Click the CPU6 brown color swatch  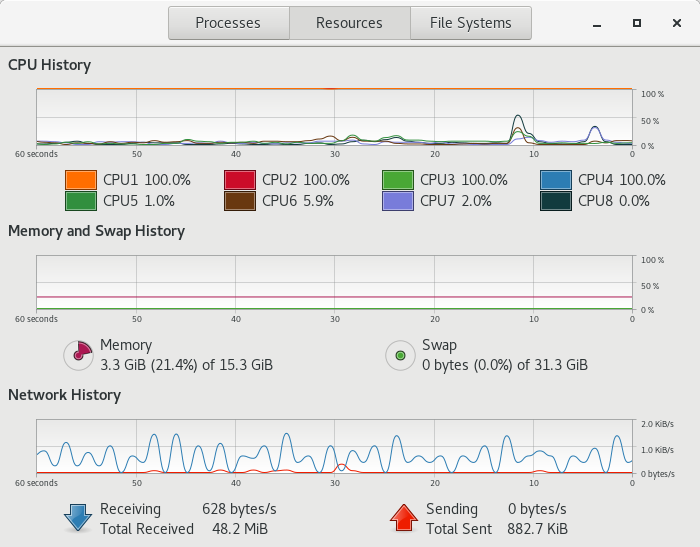point(240,201)
